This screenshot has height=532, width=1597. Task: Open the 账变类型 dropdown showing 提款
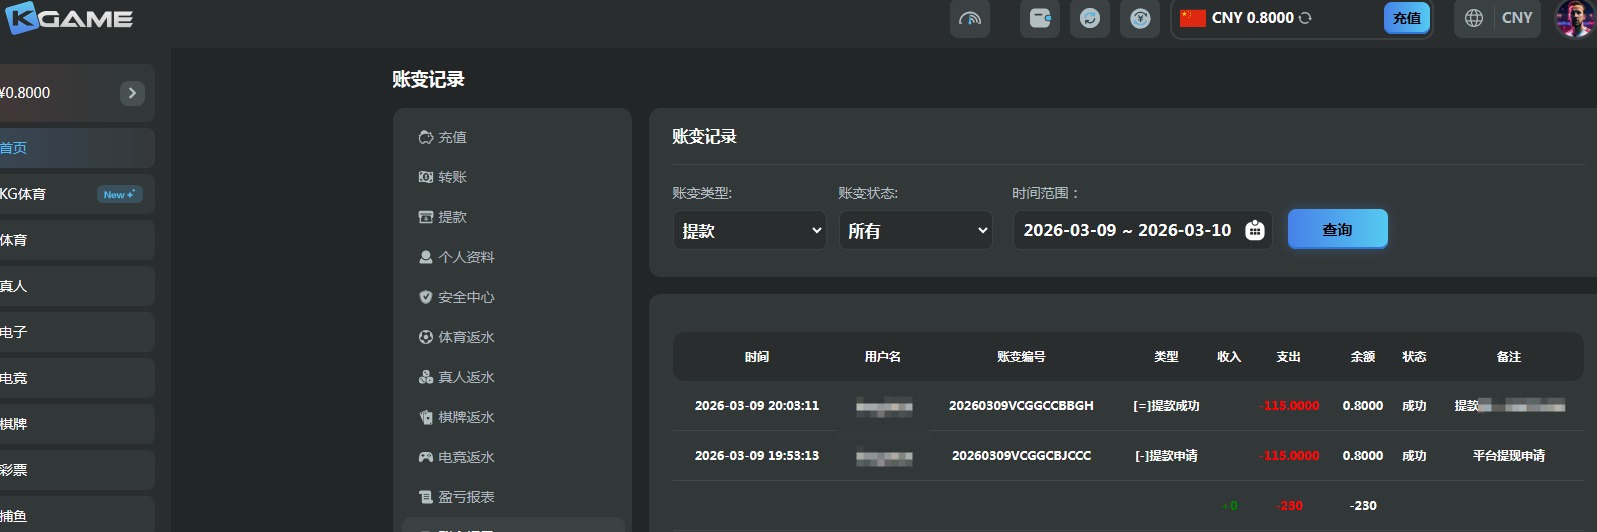pos(749,230)
